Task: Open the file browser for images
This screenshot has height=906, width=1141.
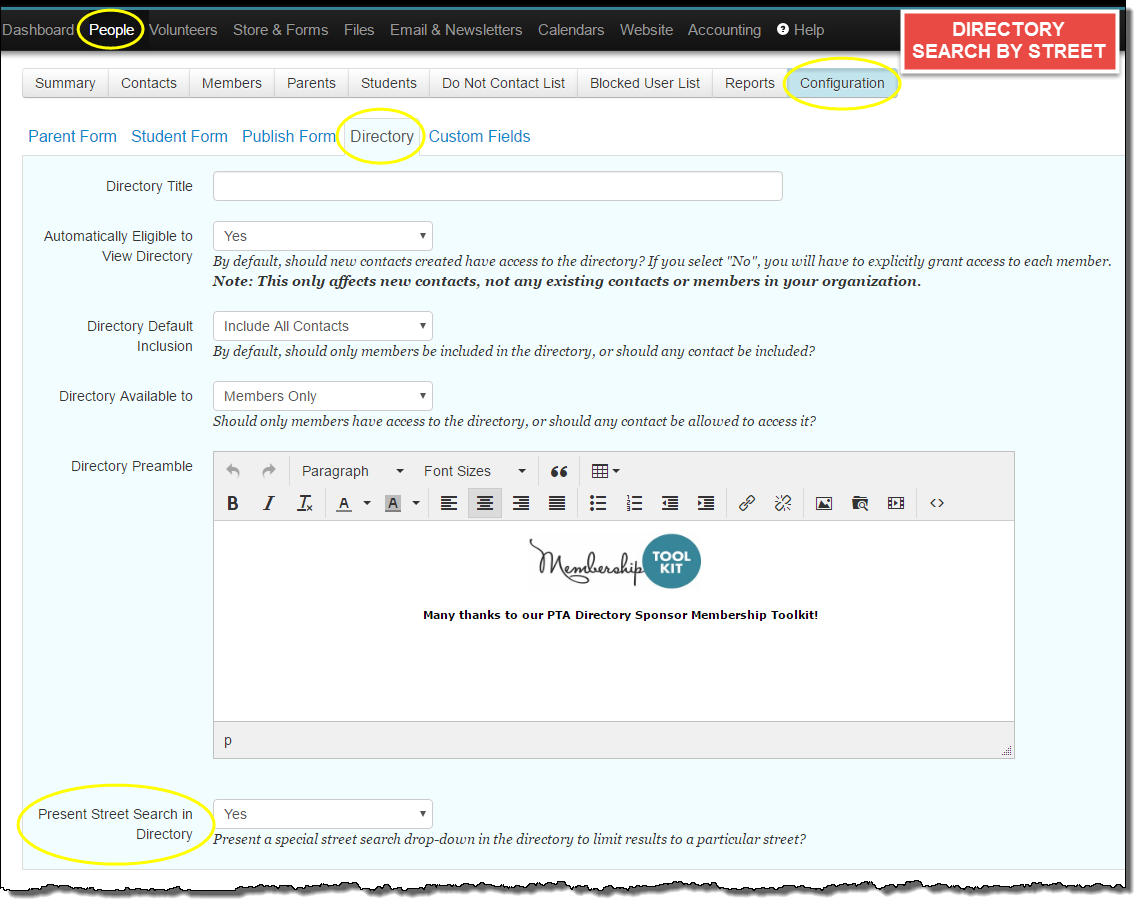Action: pyautogui.click(x=860, y=503)
